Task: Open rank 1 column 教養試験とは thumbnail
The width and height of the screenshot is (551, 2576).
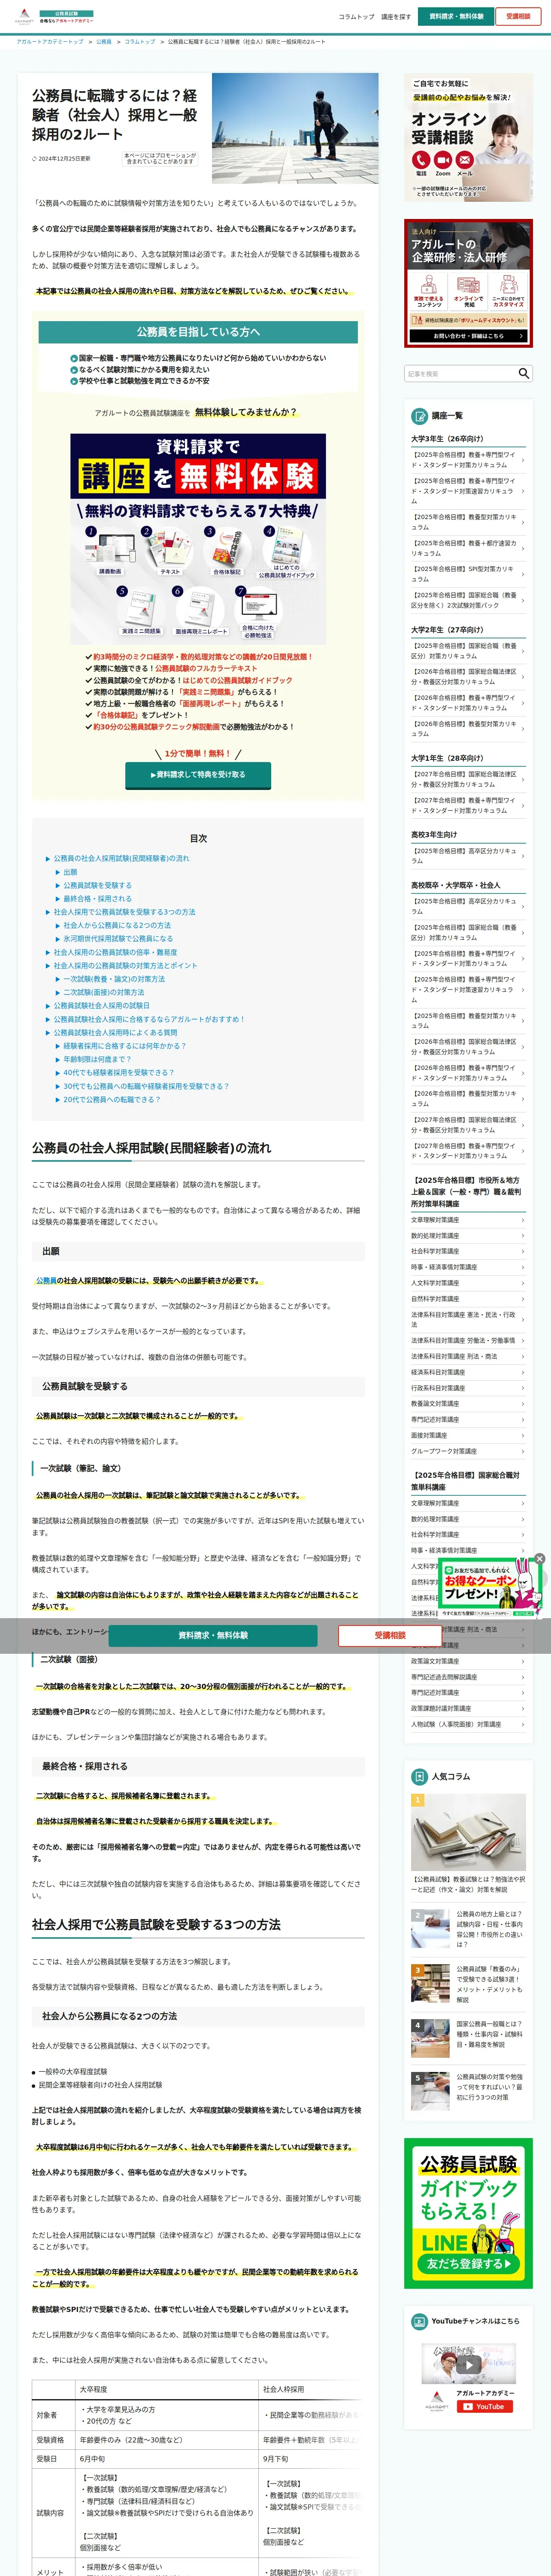Action: (x=468, y=1832)
